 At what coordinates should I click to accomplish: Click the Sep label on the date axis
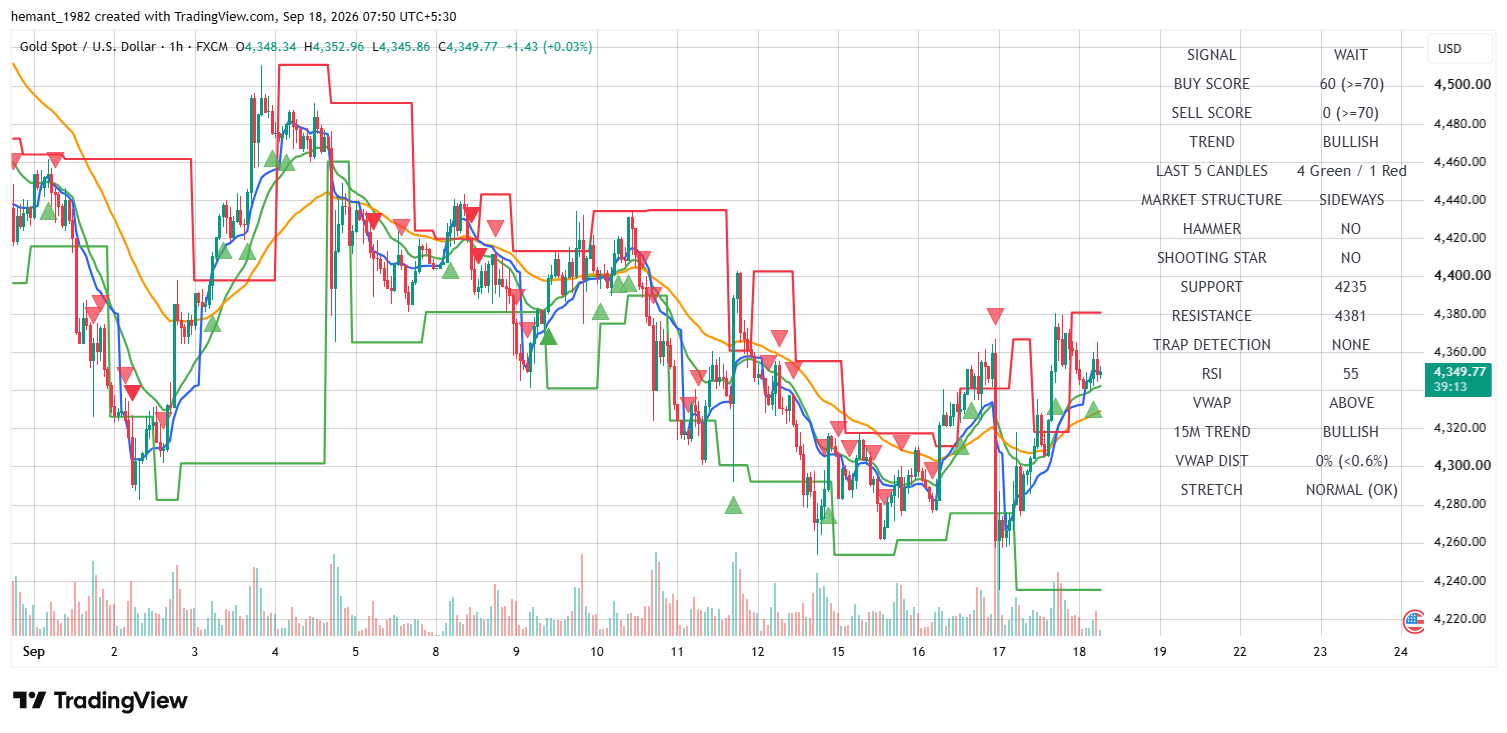coord(34,652)
